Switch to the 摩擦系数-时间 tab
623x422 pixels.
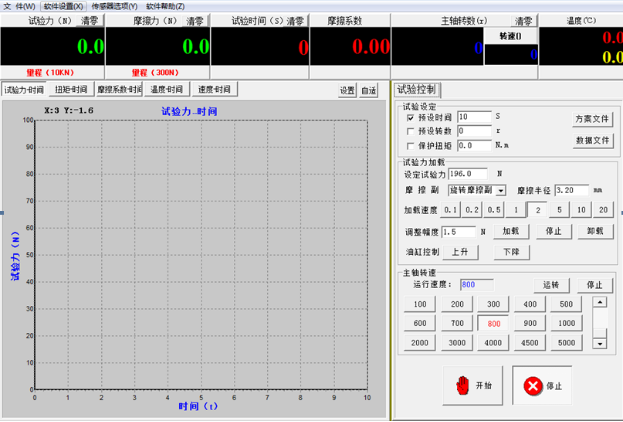[x=119, y=89]
